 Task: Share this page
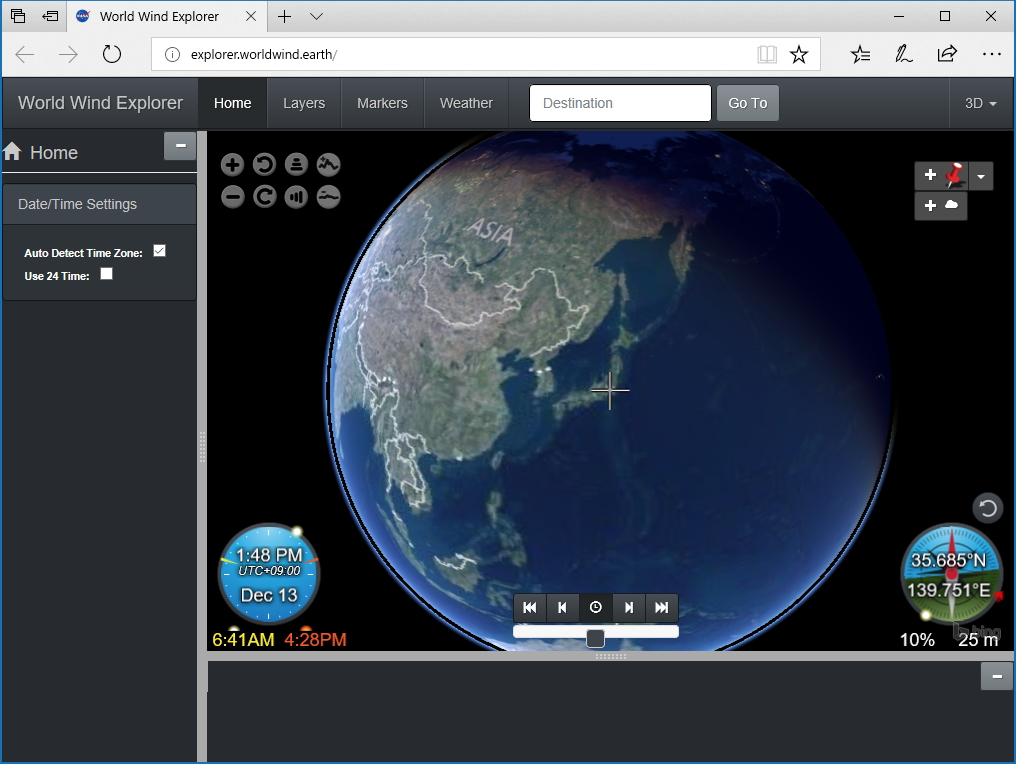tap(947, 54)
